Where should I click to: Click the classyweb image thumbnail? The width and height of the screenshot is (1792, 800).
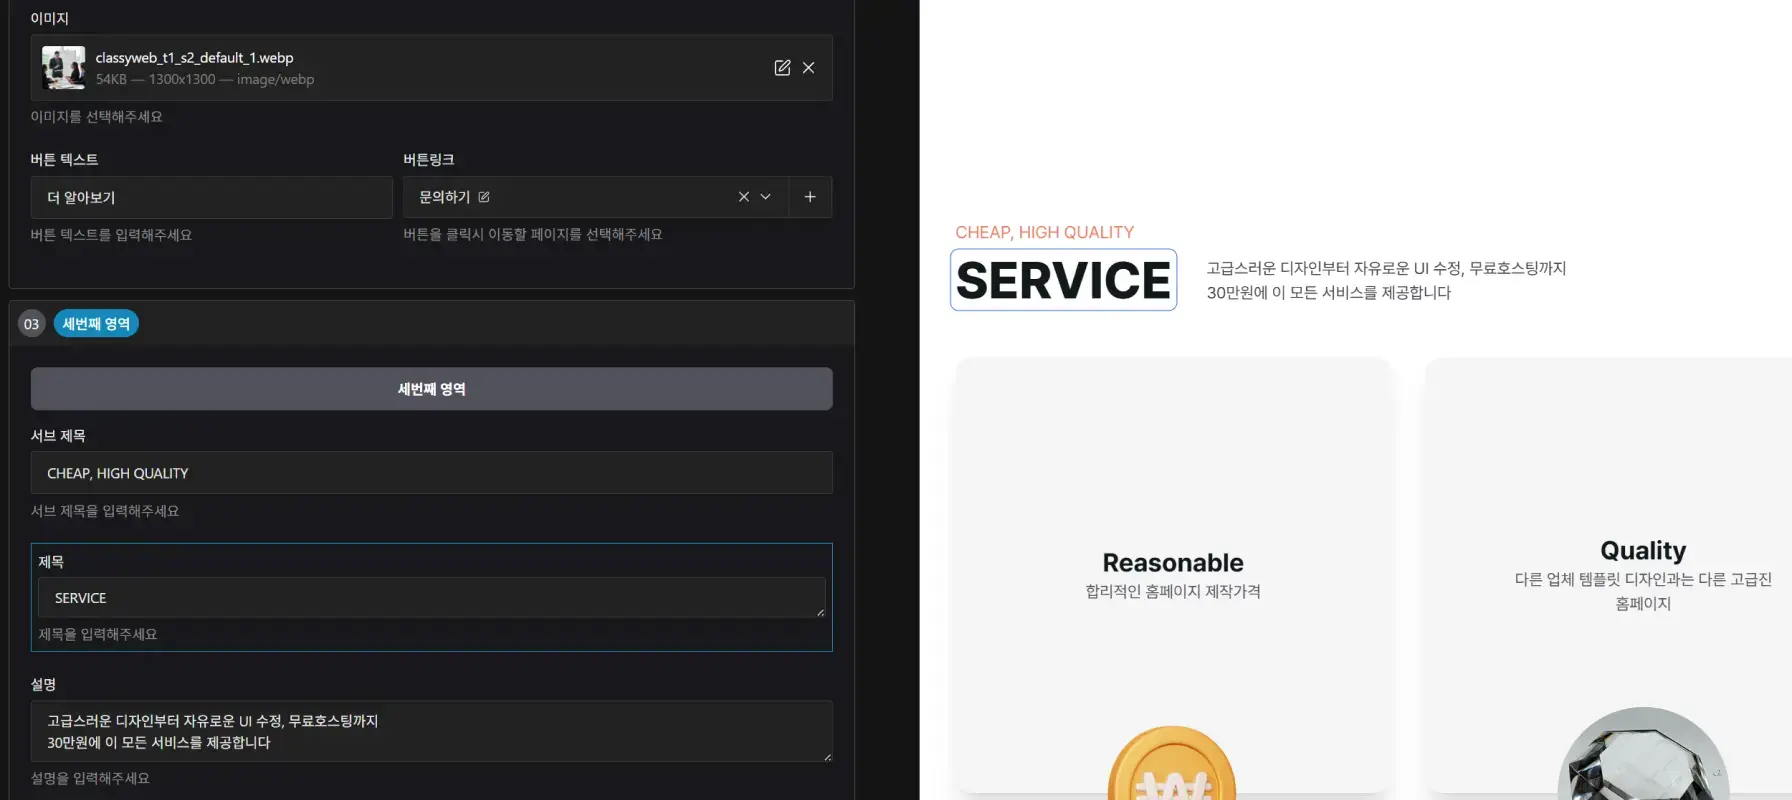pyautogui.click(x=63, y=68)
